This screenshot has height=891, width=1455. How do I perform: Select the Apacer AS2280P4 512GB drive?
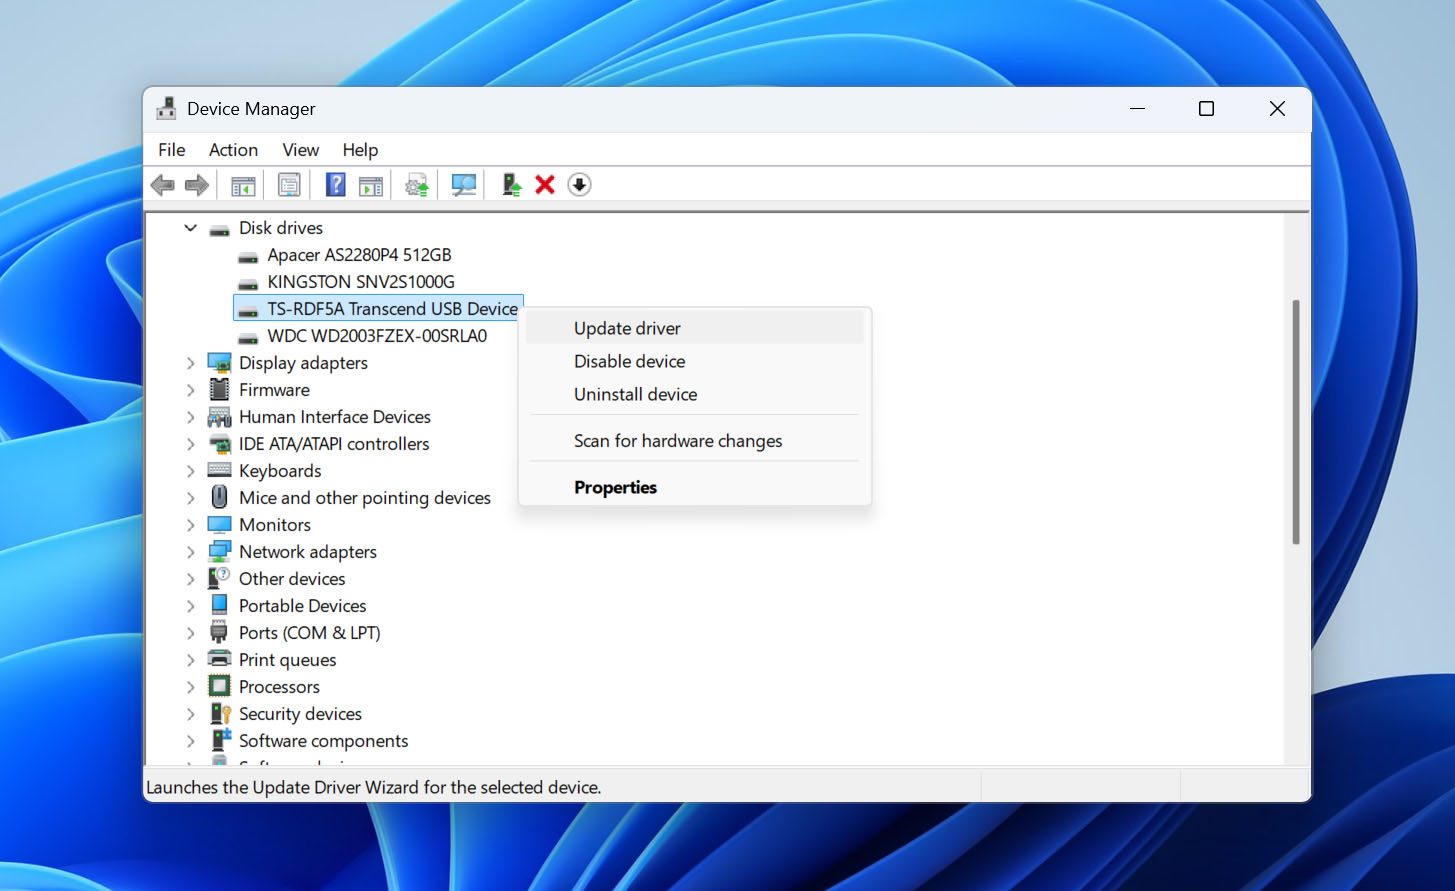359,255
